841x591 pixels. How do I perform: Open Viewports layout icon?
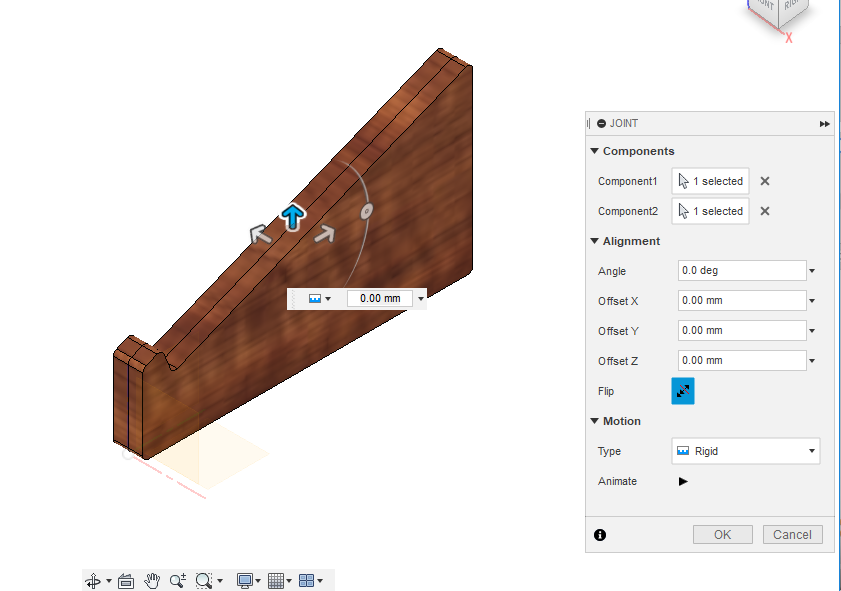(306, 581)
